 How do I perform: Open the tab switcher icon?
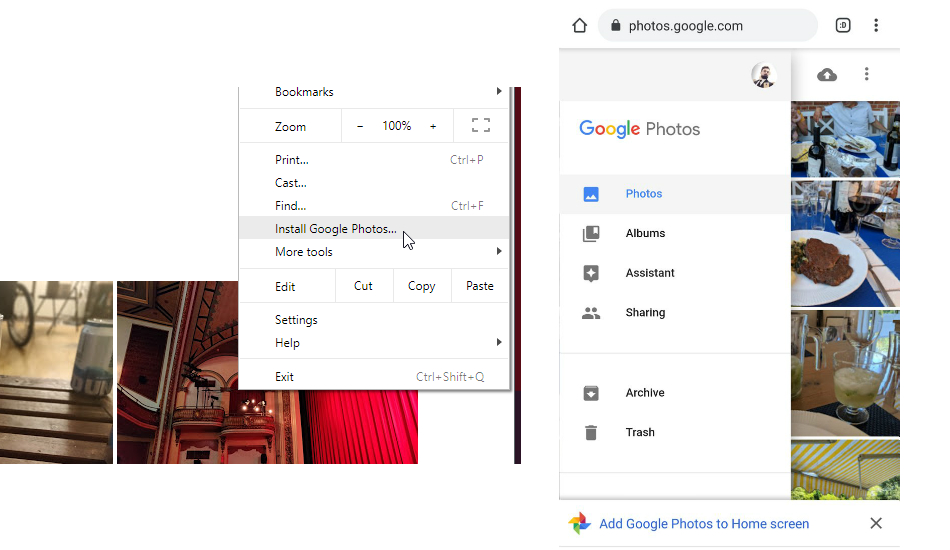[x=843, y=25]
